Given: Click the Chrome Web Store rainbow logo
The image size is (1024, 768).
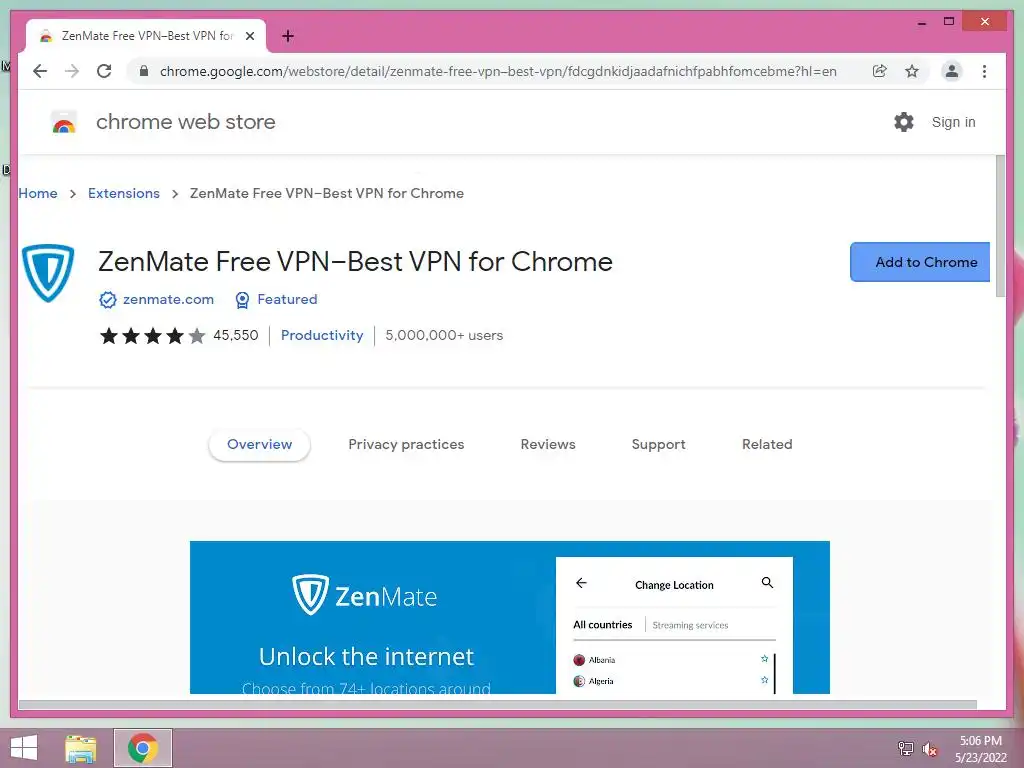Looking at the screenshot, I should point(63,122).
